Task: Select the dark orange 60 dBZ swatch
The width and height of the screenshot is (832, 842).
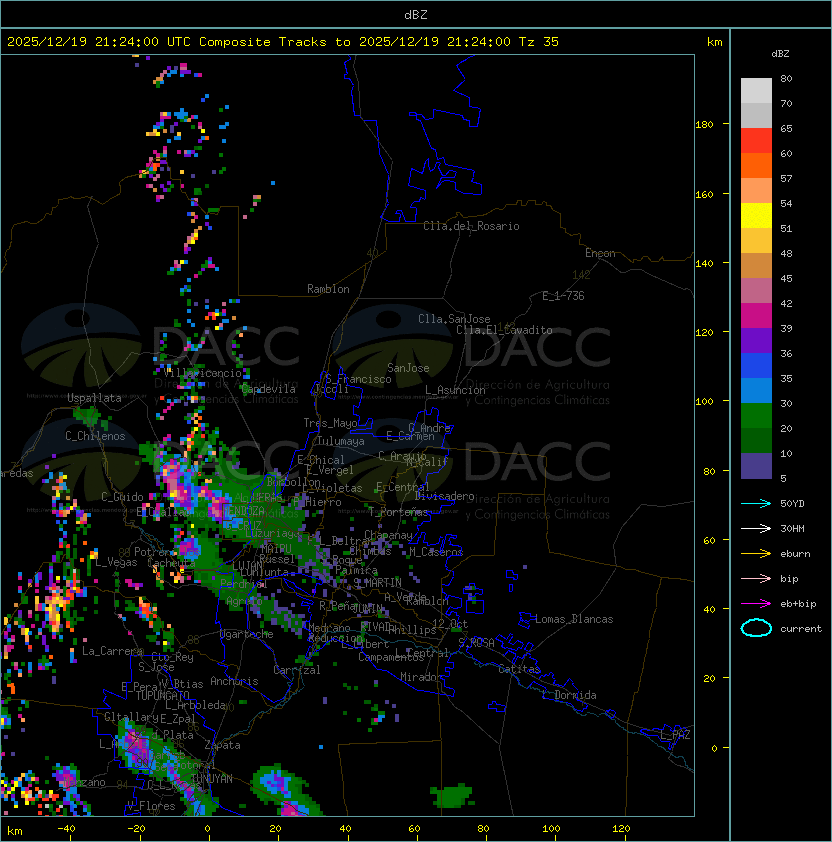Action: coord(756,165)
